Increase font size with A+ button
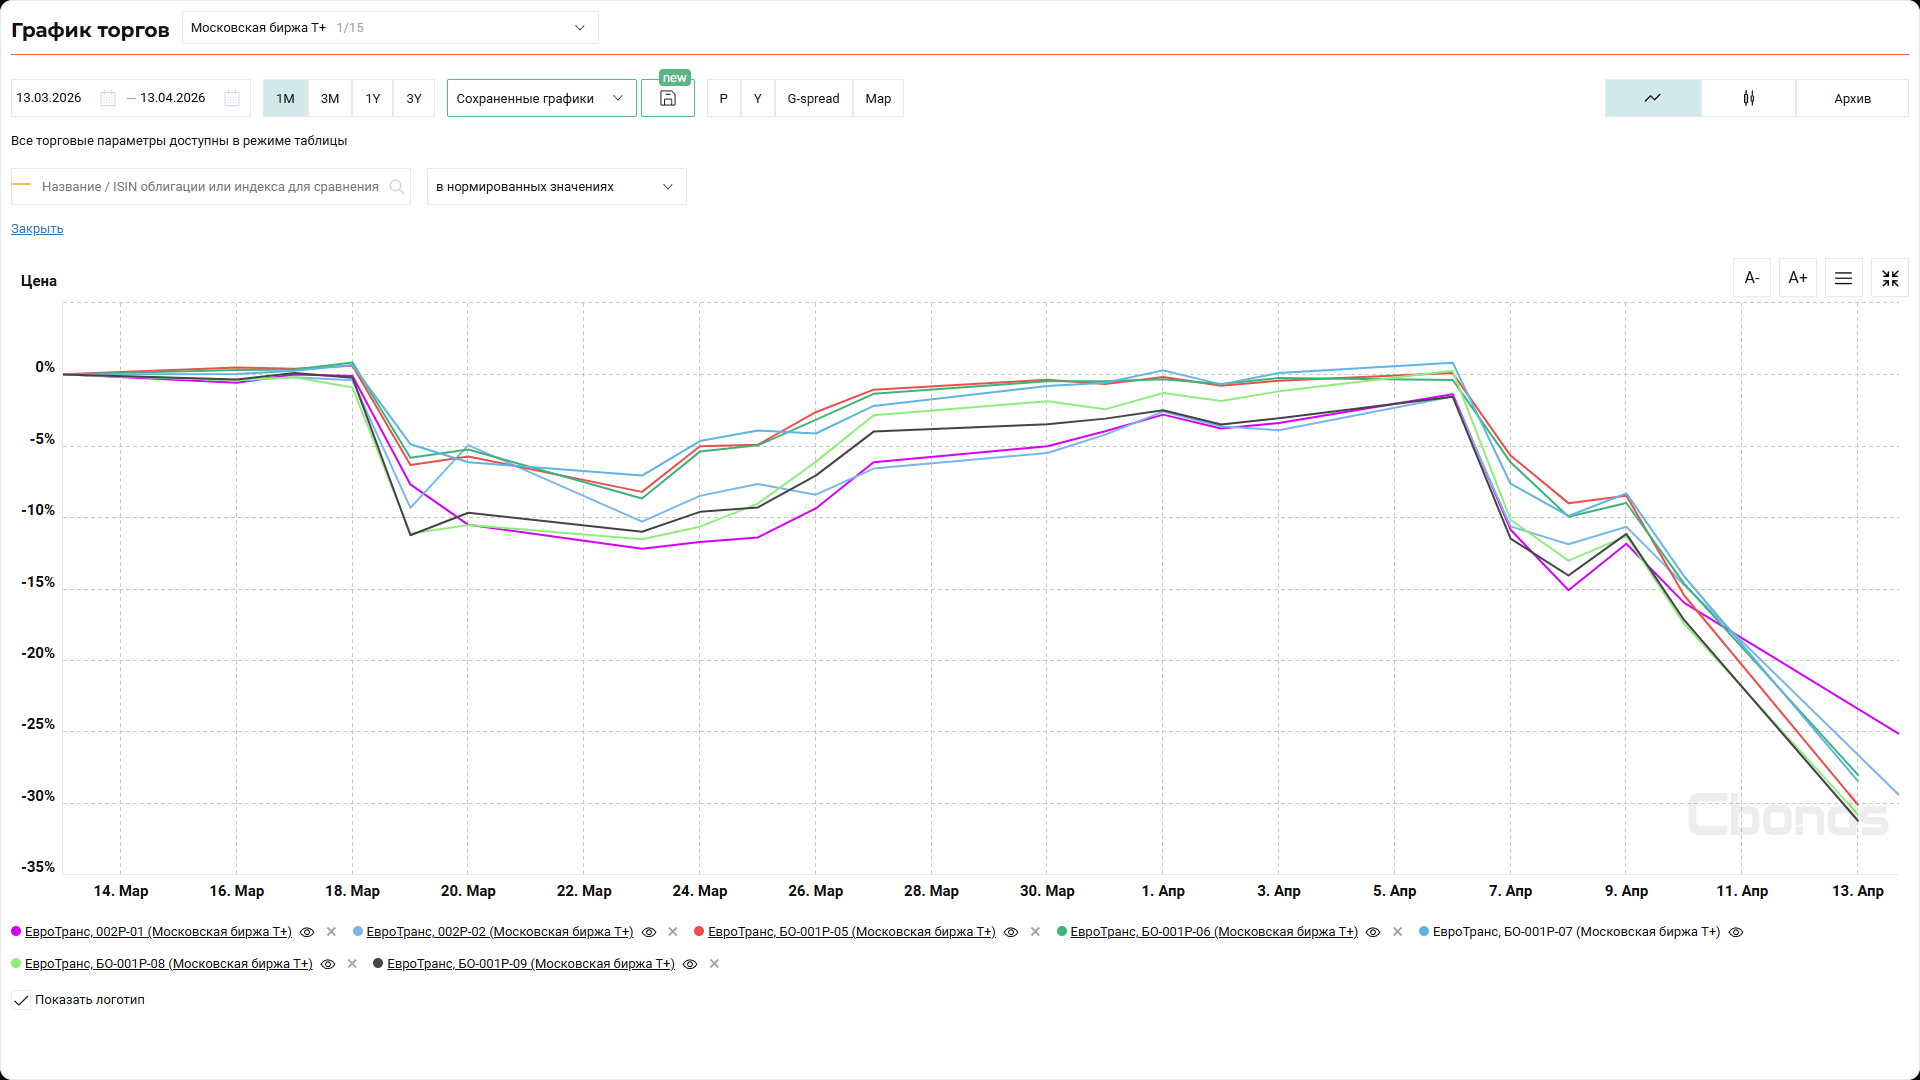This screenshot has width=1920, height=1080. (x=1797, y=278)
